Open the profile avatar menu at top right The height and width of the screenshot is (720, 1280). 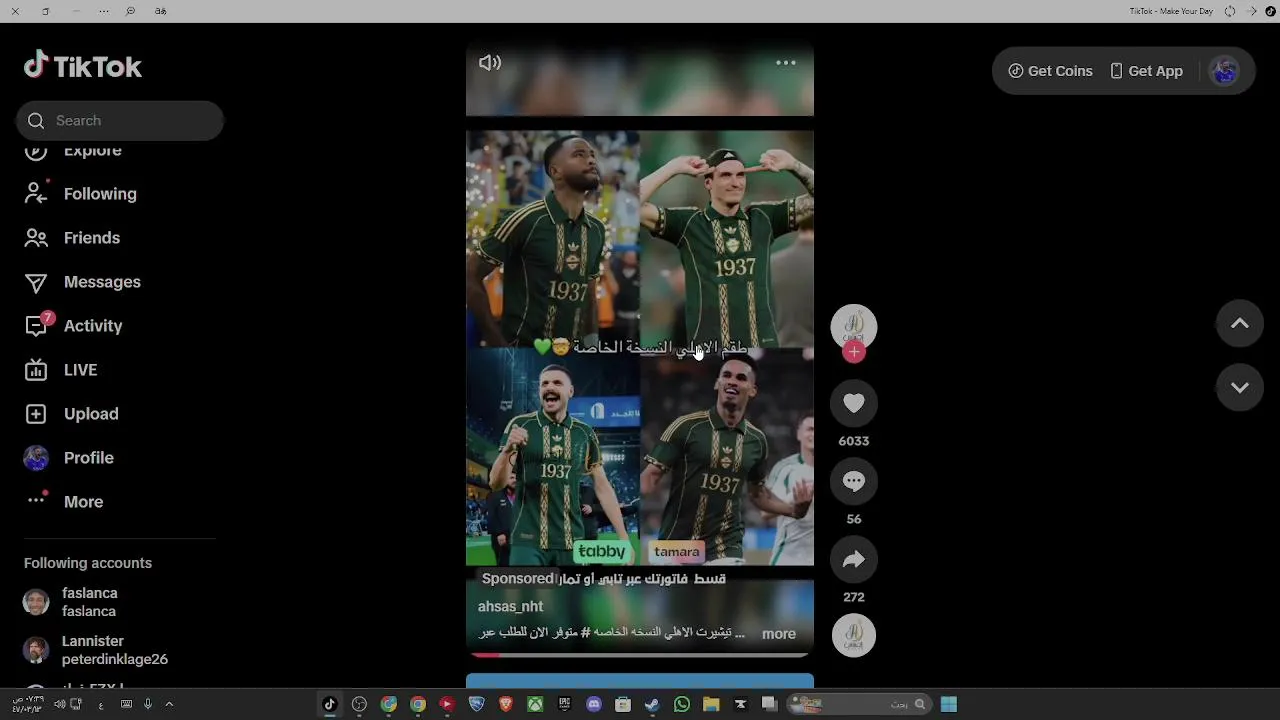tap(1224, 71)
